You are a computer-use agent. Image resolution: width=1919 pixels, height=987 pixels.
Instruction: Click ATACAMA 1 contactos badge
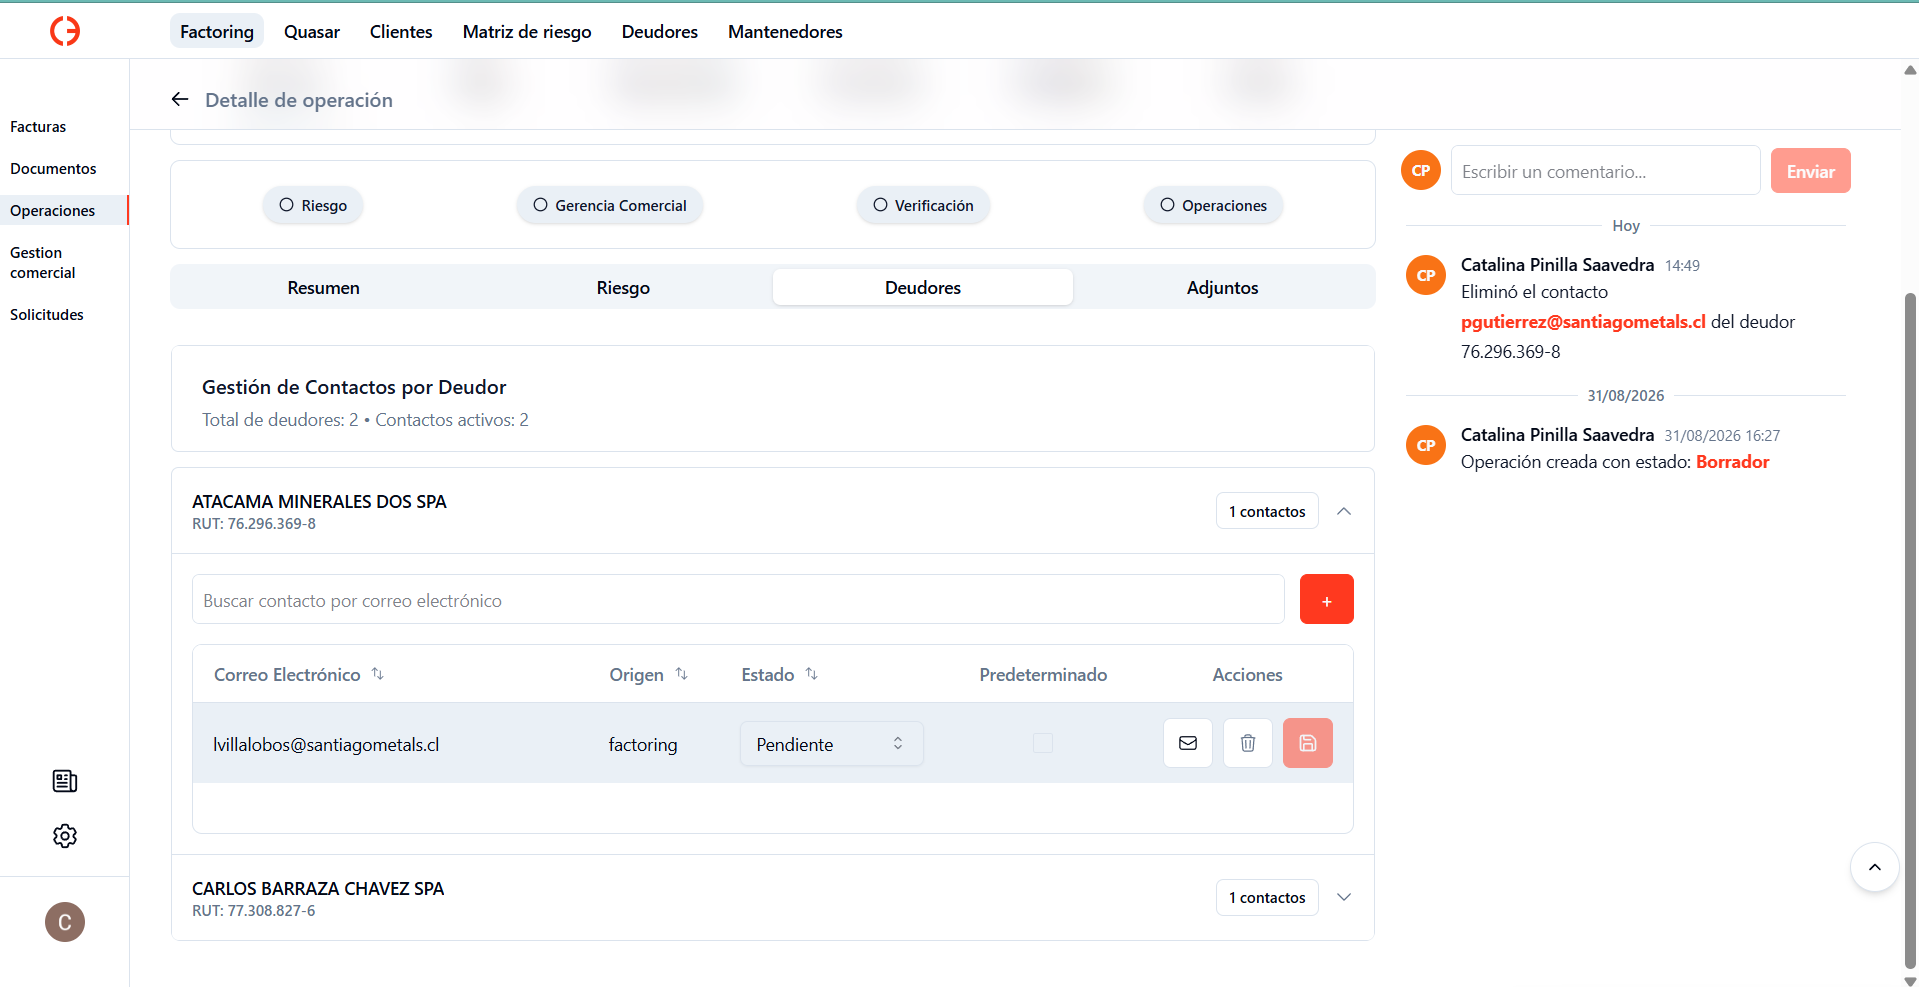(x=1267, y=511)
